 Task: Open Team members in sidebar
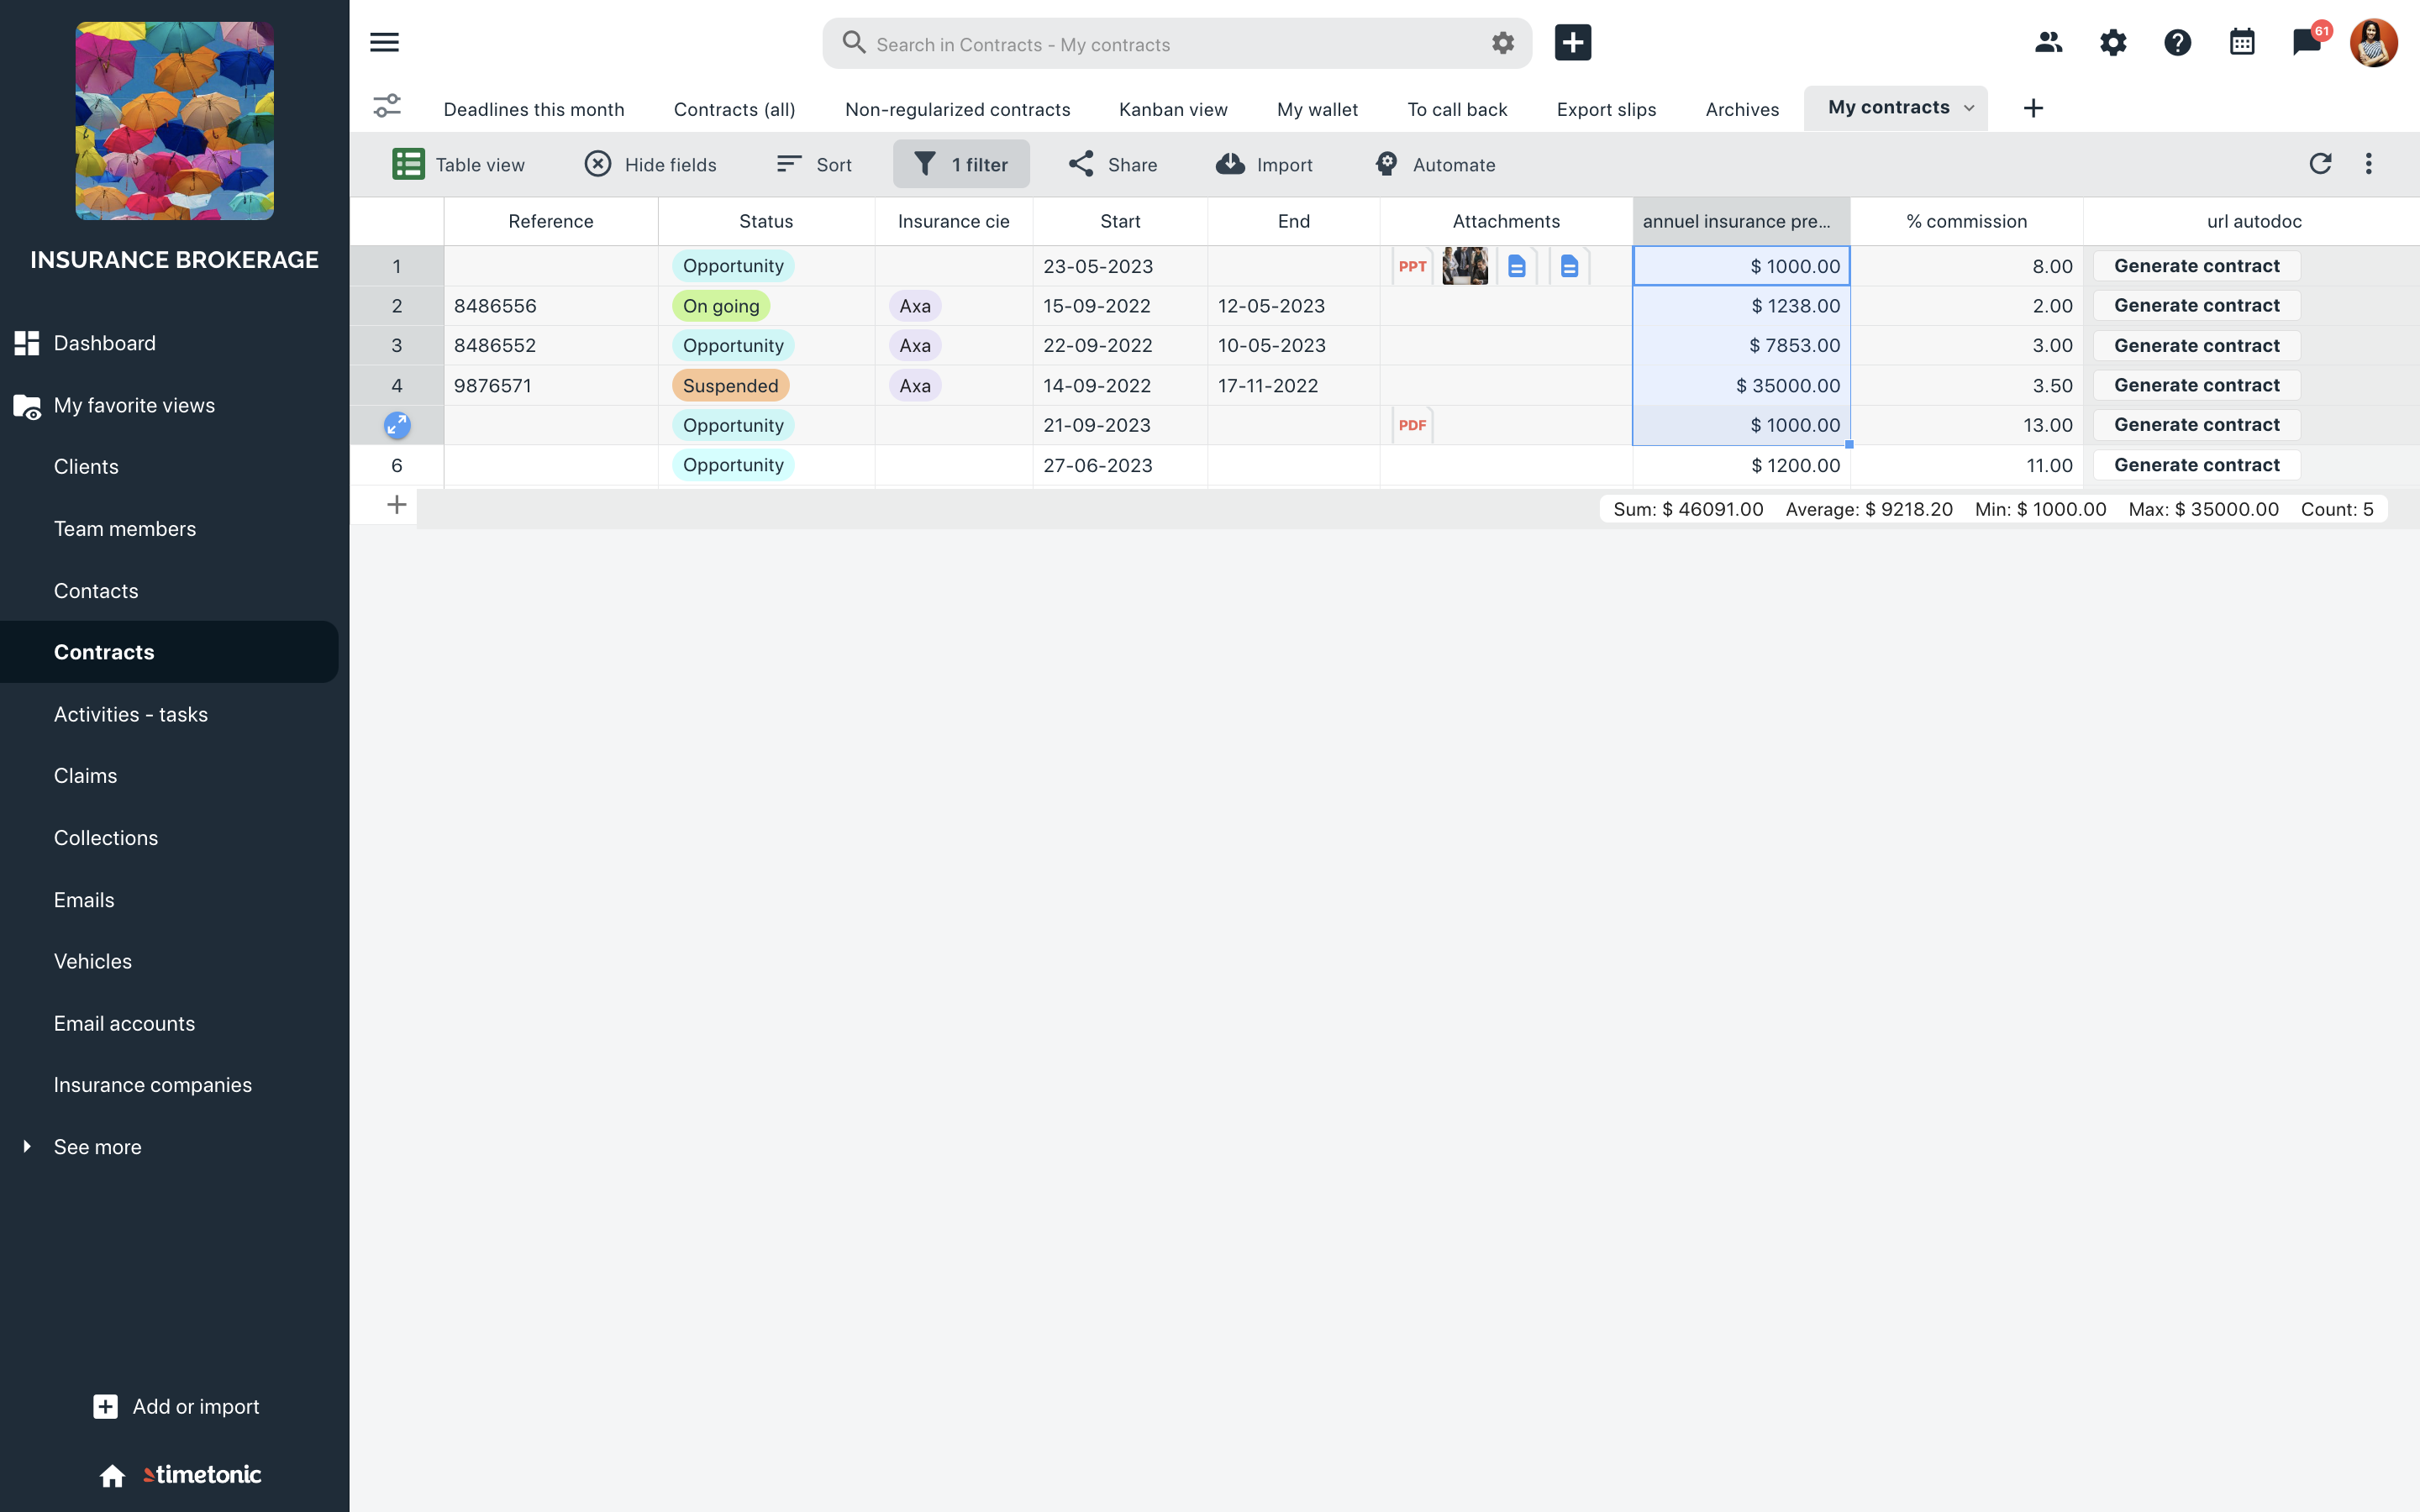tap(125, 529)
